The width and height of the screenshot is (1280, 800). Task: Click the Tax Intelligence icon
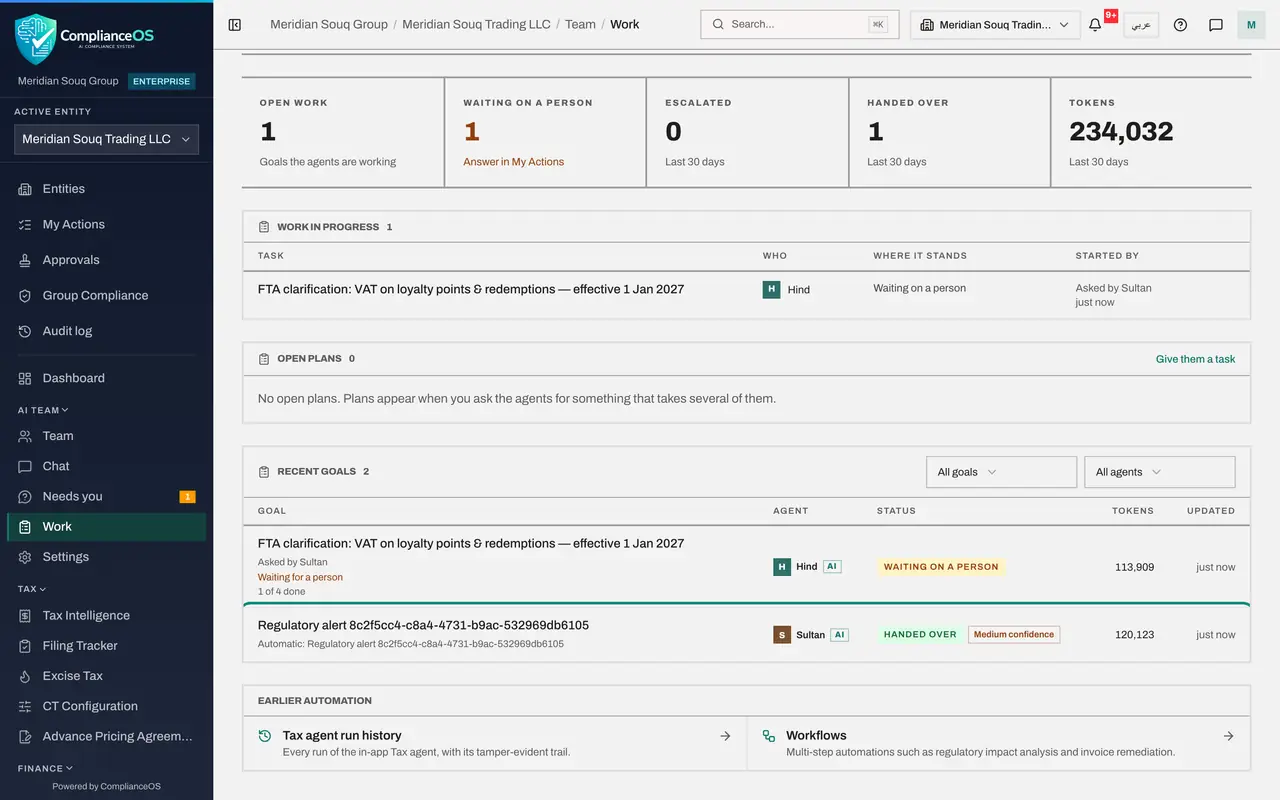coord(25,616)
